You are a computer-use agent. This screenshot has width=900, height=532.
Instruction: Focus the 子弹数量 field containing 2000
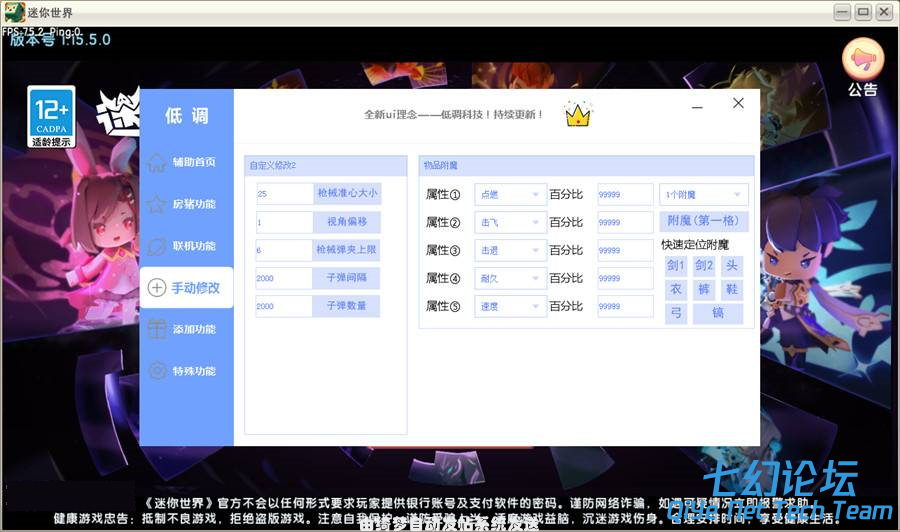click(x=284, y=306)
